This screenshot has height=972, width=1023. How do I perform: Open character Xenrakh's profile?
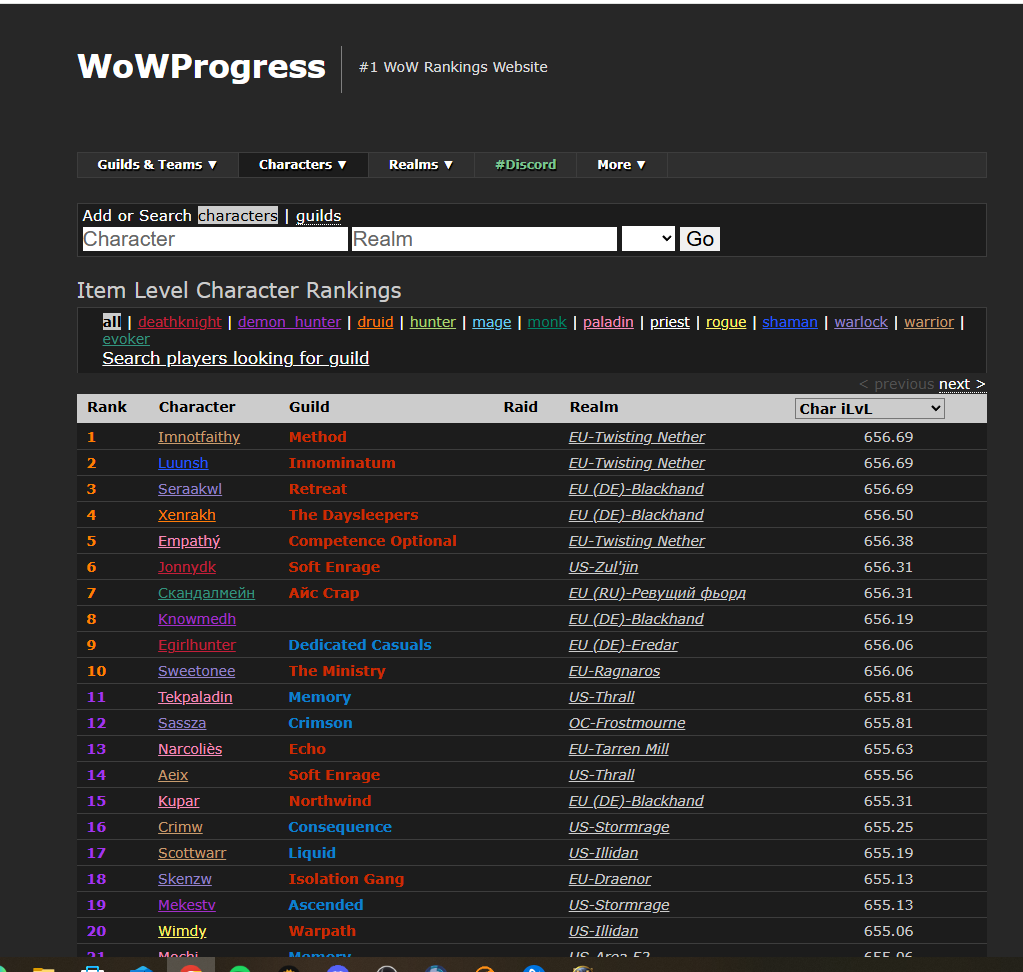(x=187, y=515)
